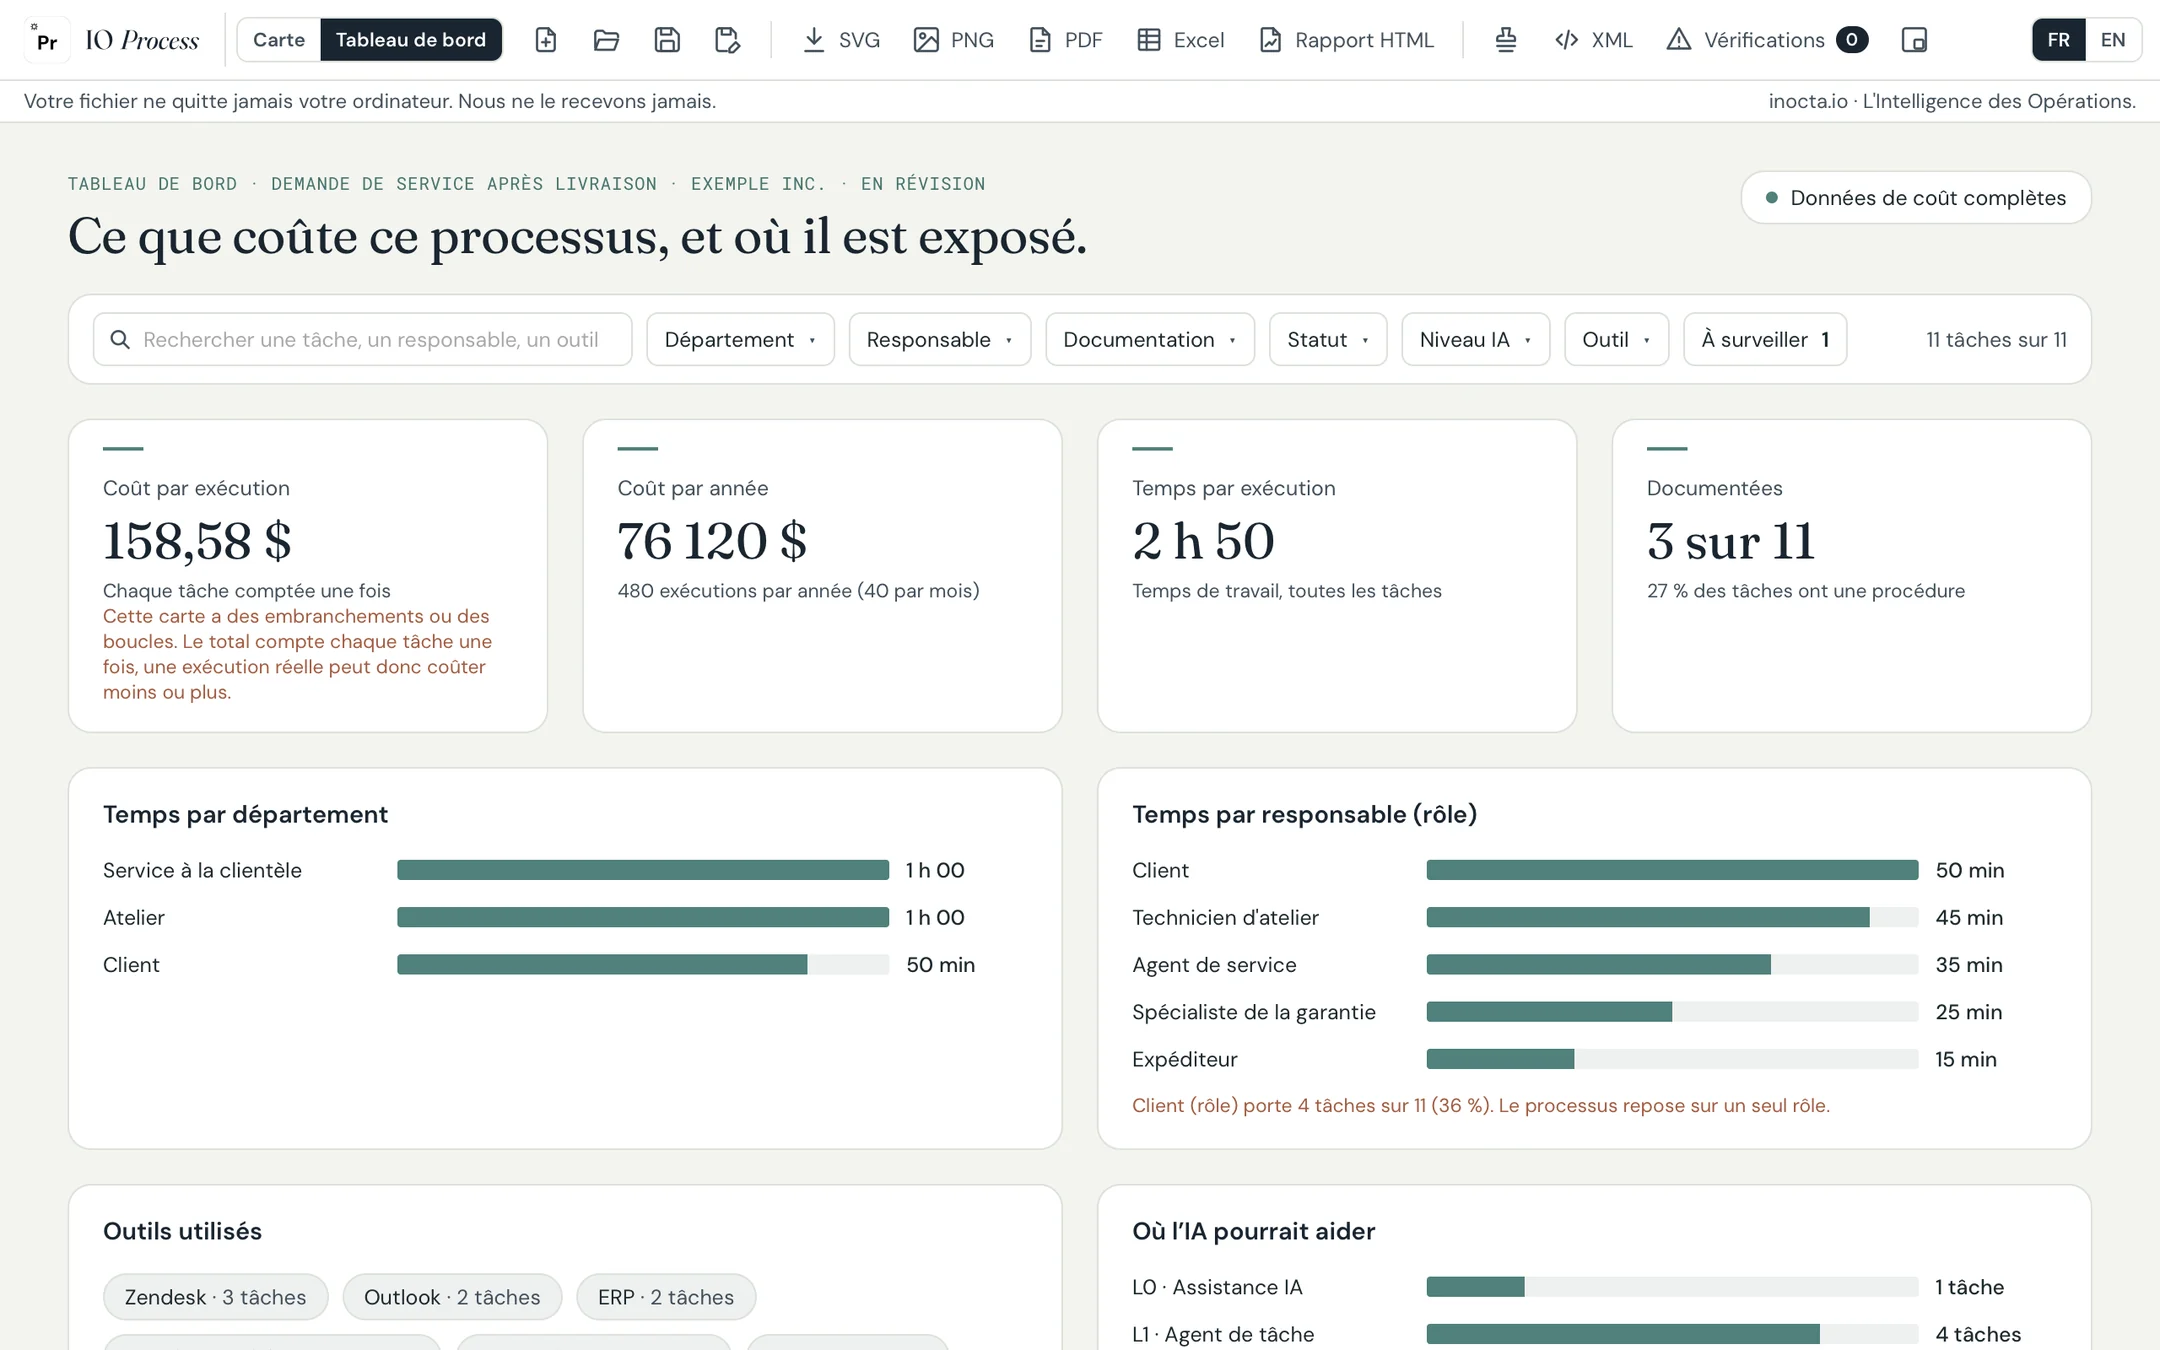Click the search magnifier icon
This screenshot has width=2160, height=1350.
(x=120, y=340)
